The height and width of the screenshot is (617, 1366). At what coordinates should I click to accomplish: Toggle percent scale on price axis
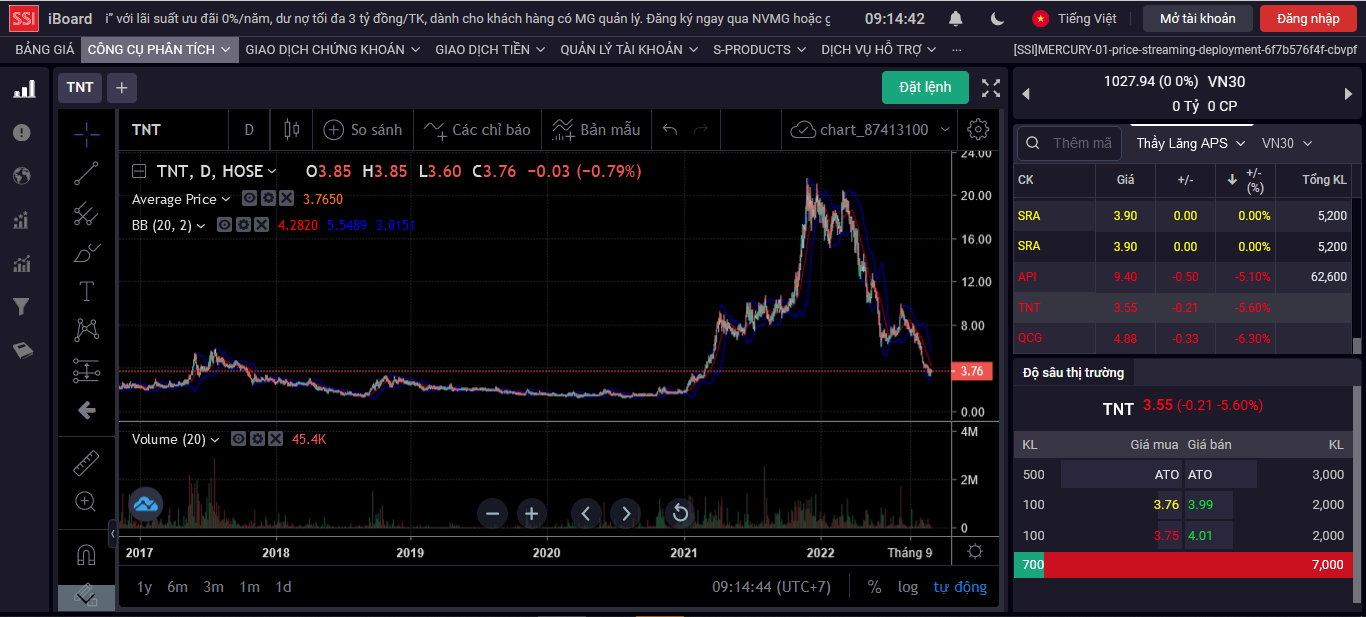[874, 587]
